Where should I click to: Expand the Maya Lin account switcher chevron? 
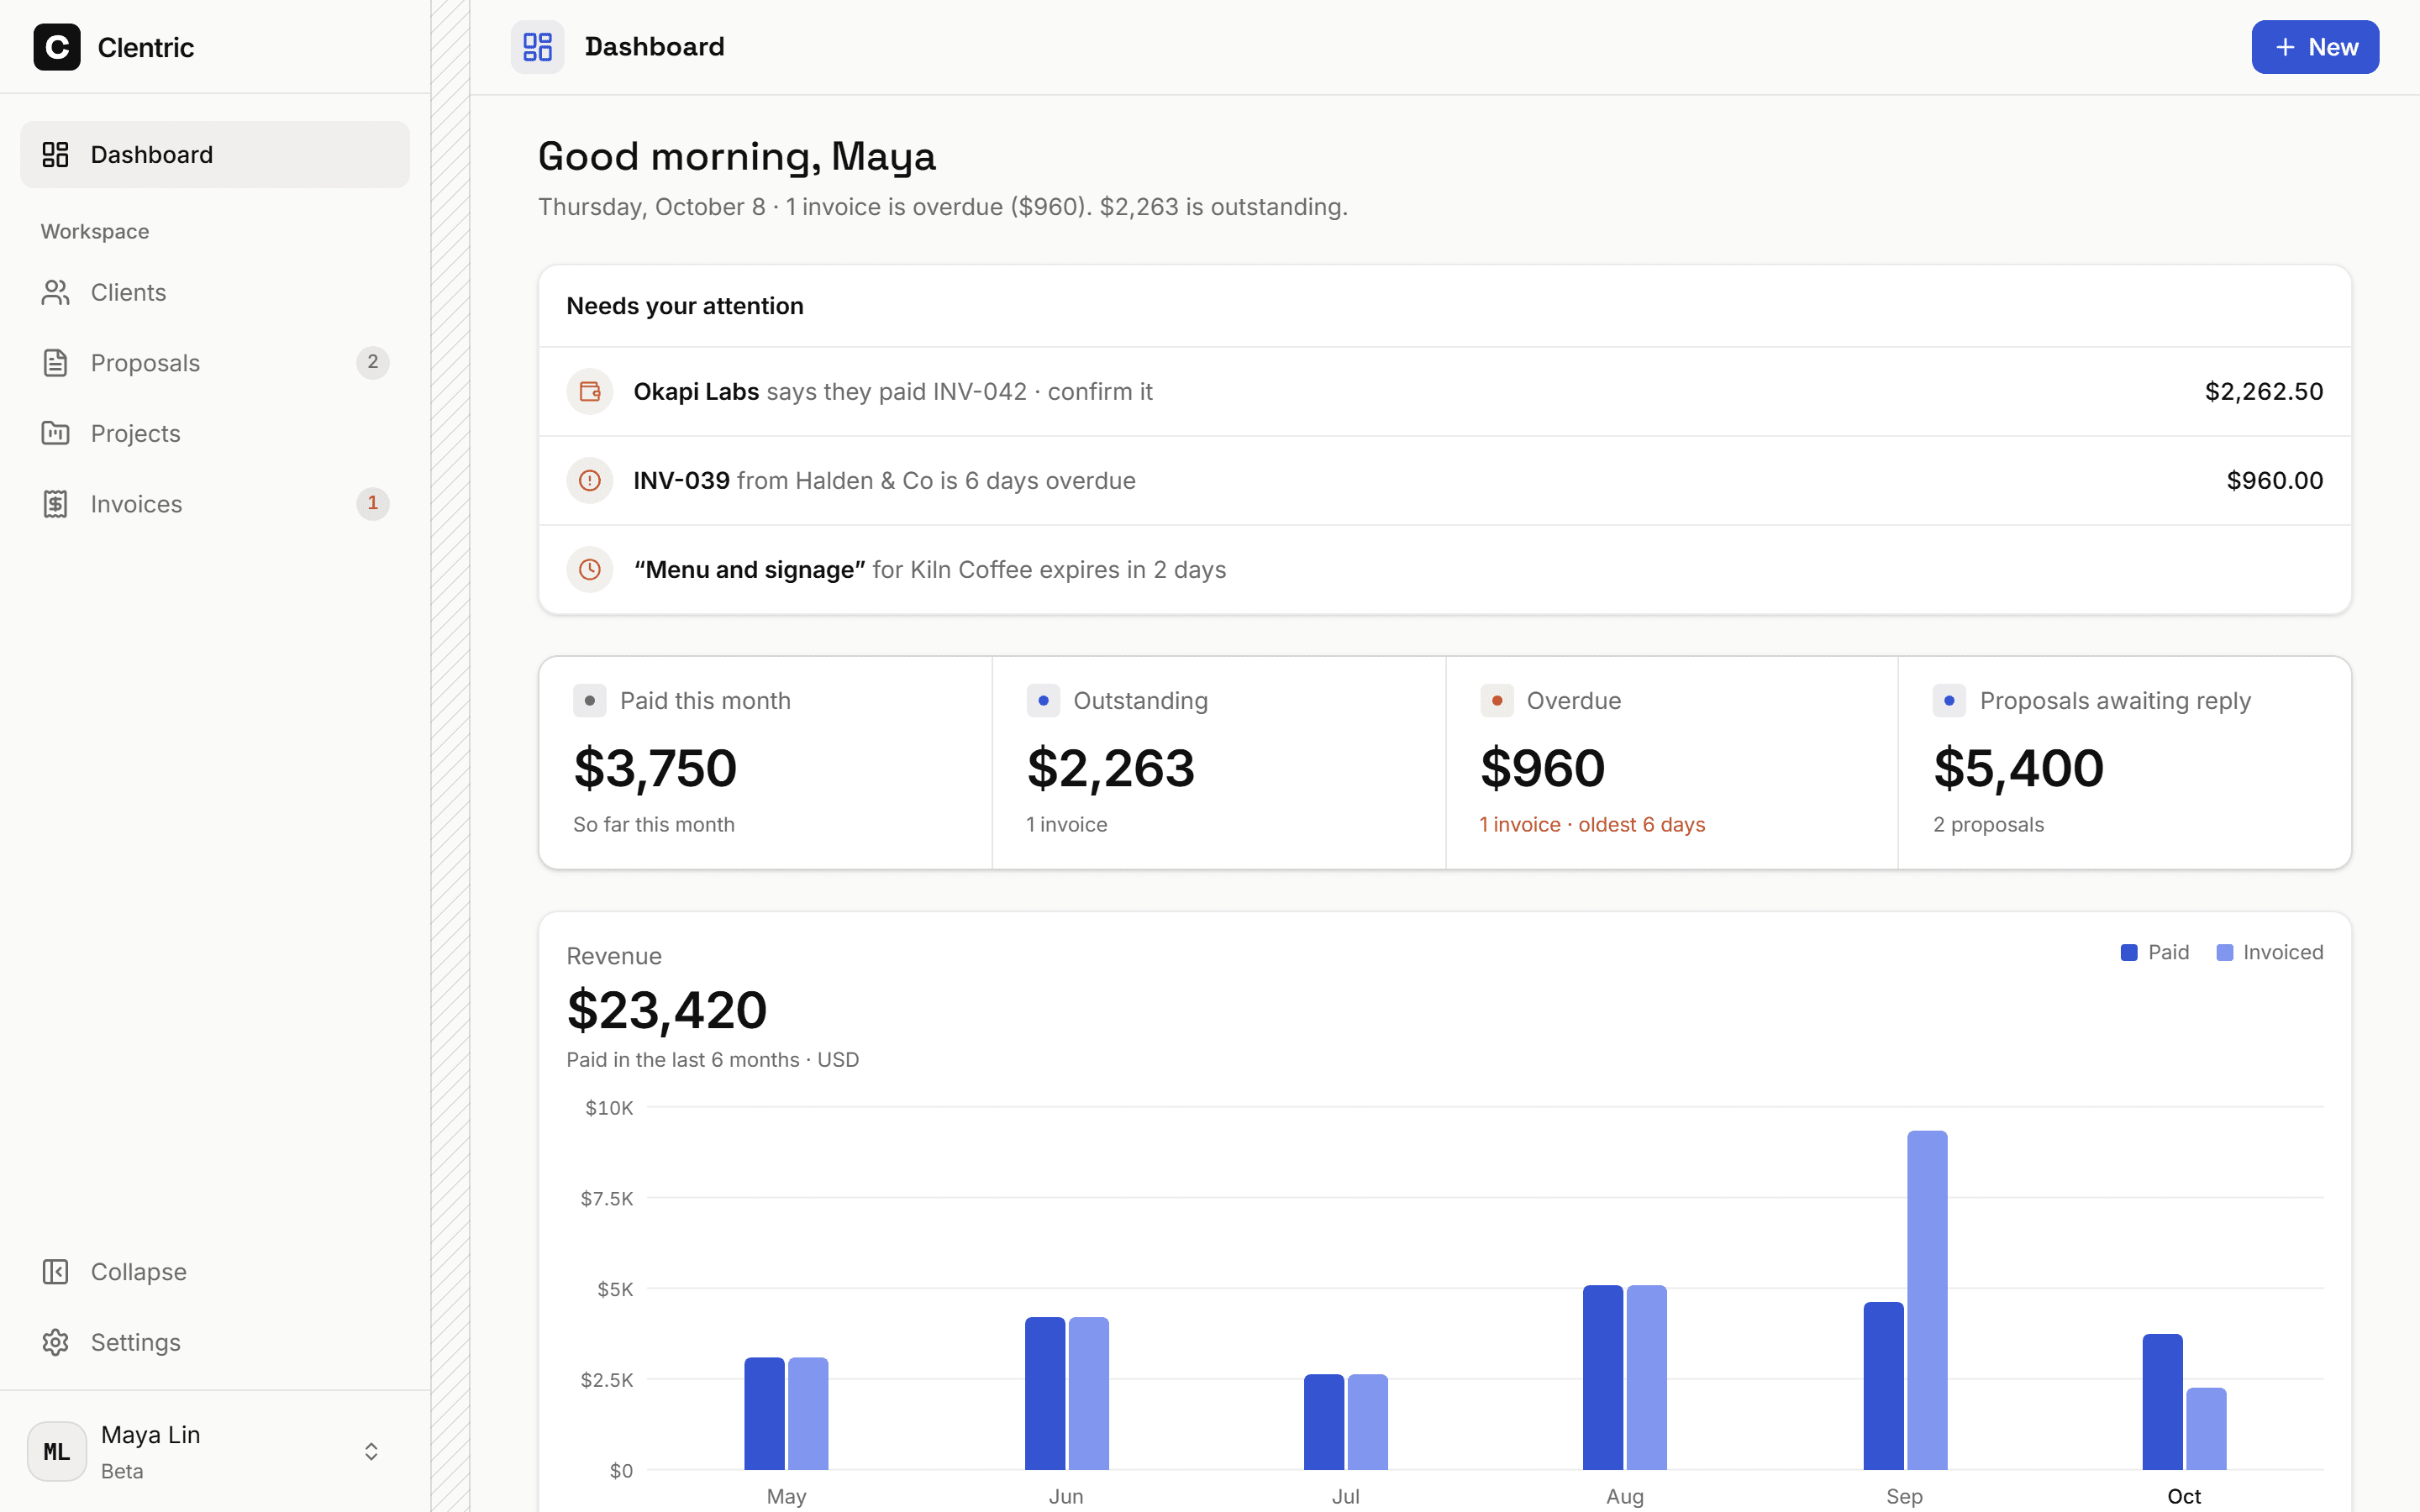(x=371, y=1451)
